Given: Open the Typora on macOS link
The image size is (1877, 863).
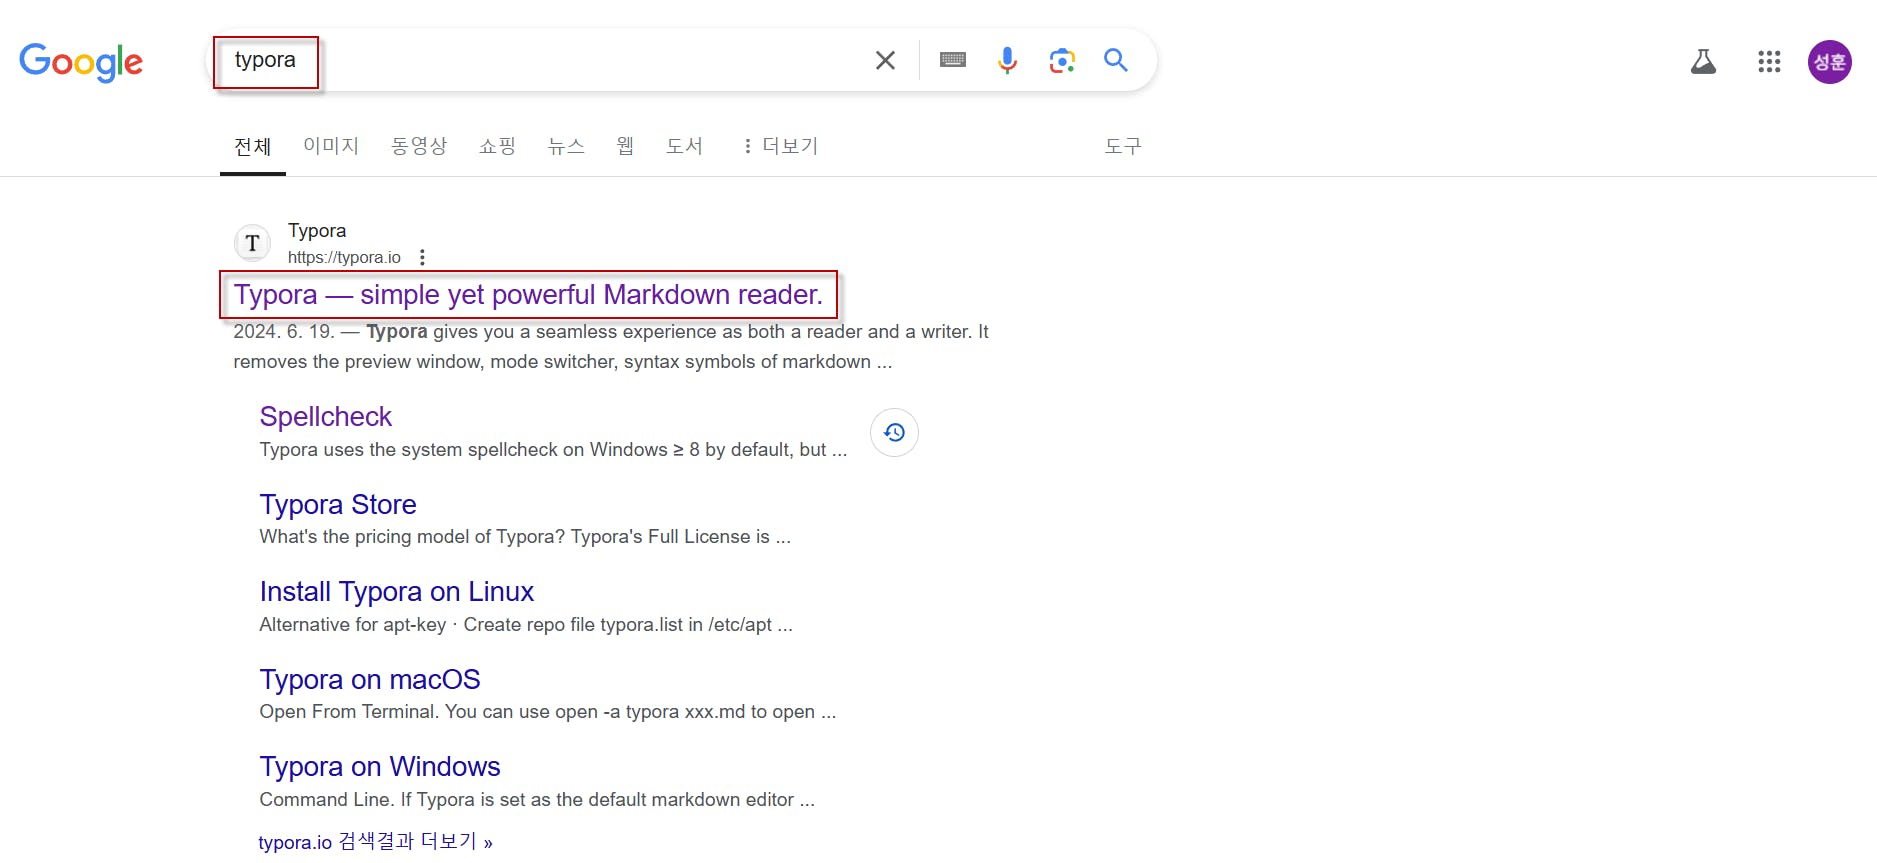Looking at the screenshot, I should [369, 680].
